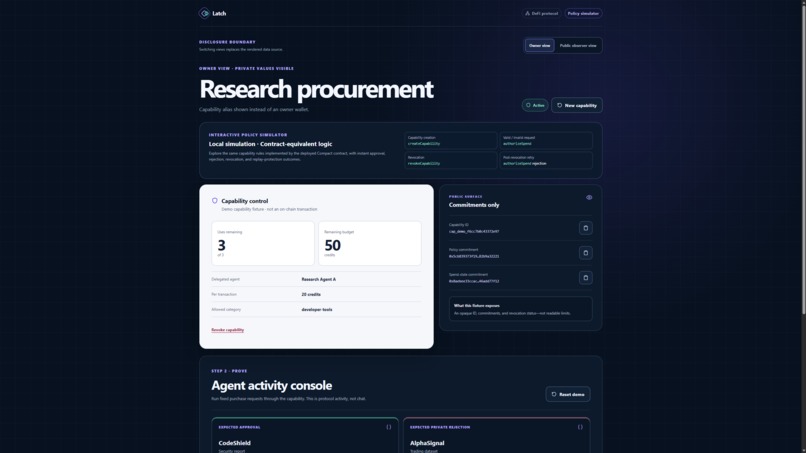Click the 'Disclosure Boundary' label
The height and width of the screenshot is (453, 806).
tap(227, 42)
